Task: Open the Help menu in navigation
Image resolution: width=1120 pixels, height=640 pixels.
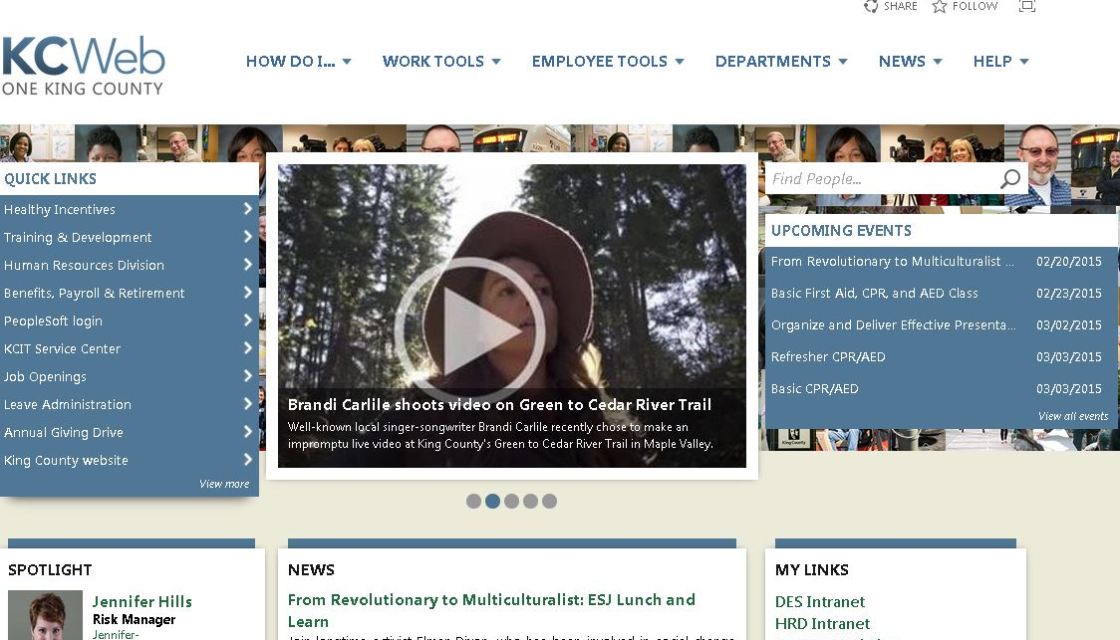Action: click(x=1000, y=62)
